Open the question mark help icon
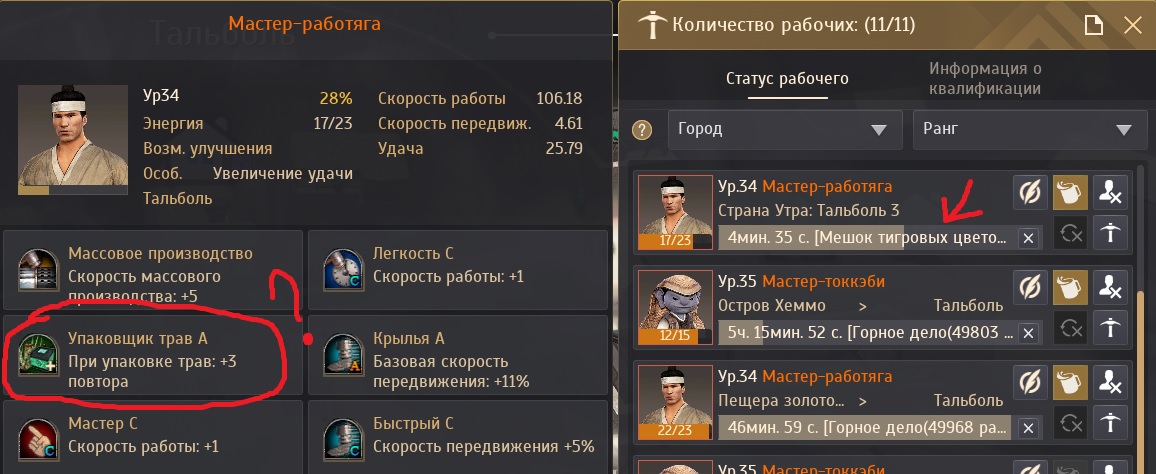 642,130
